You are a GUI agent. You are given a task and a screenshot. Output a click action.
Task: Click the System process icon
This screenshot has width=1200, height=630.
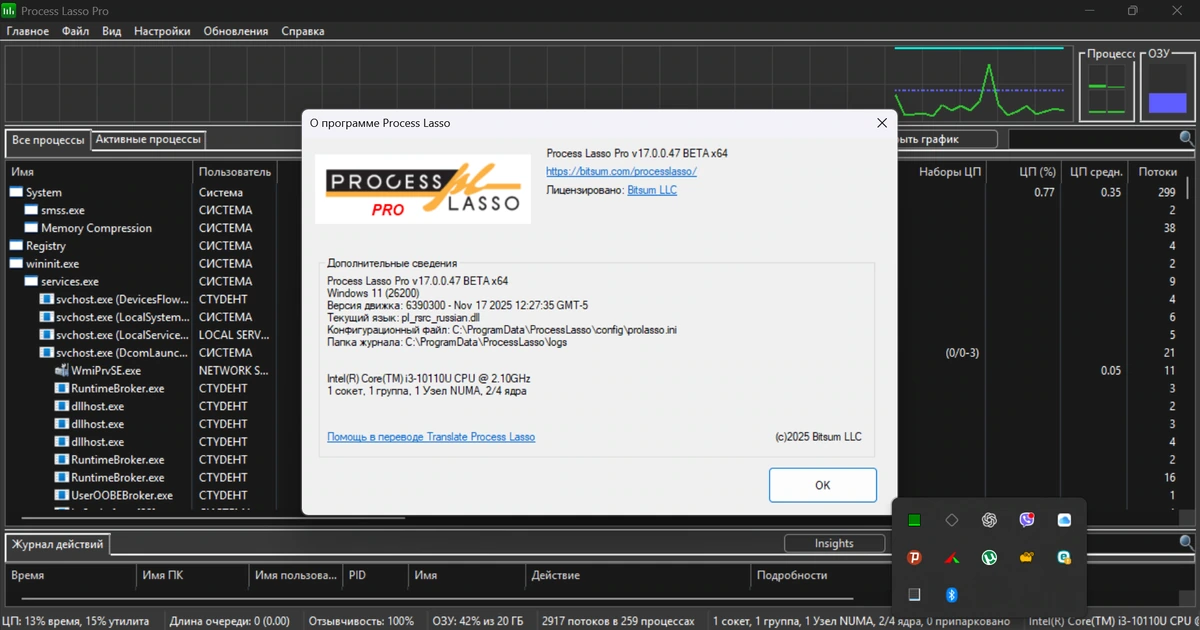[17, 192]
